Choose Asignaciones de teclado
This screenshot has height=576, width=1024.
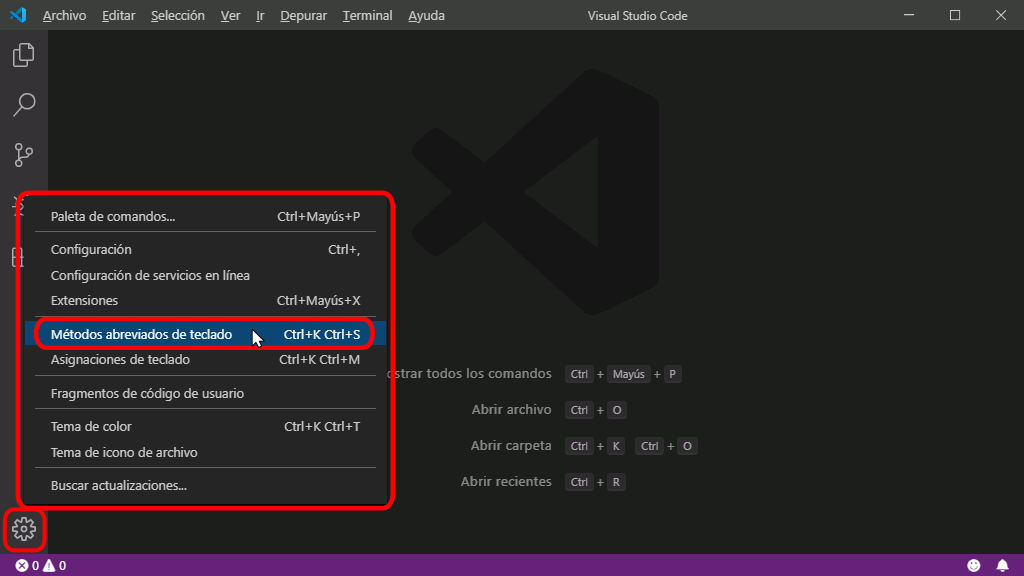pos(205,360)
